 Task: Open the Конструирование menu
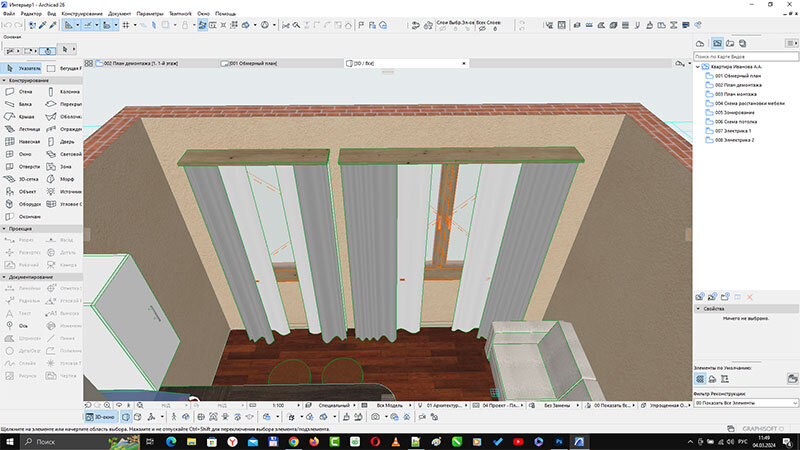click(82, 14)
